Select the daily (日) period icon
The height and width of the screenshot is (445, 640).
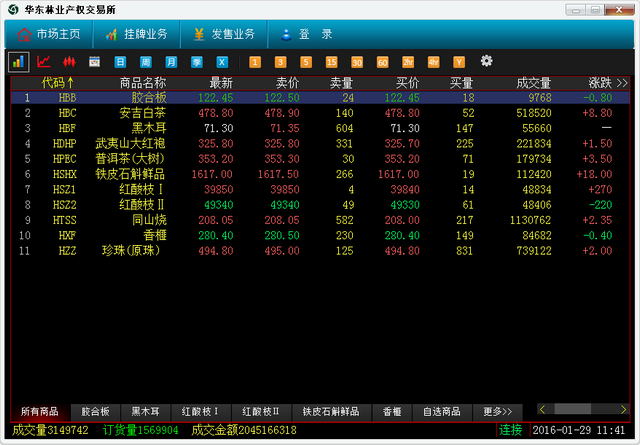[120, 62]
